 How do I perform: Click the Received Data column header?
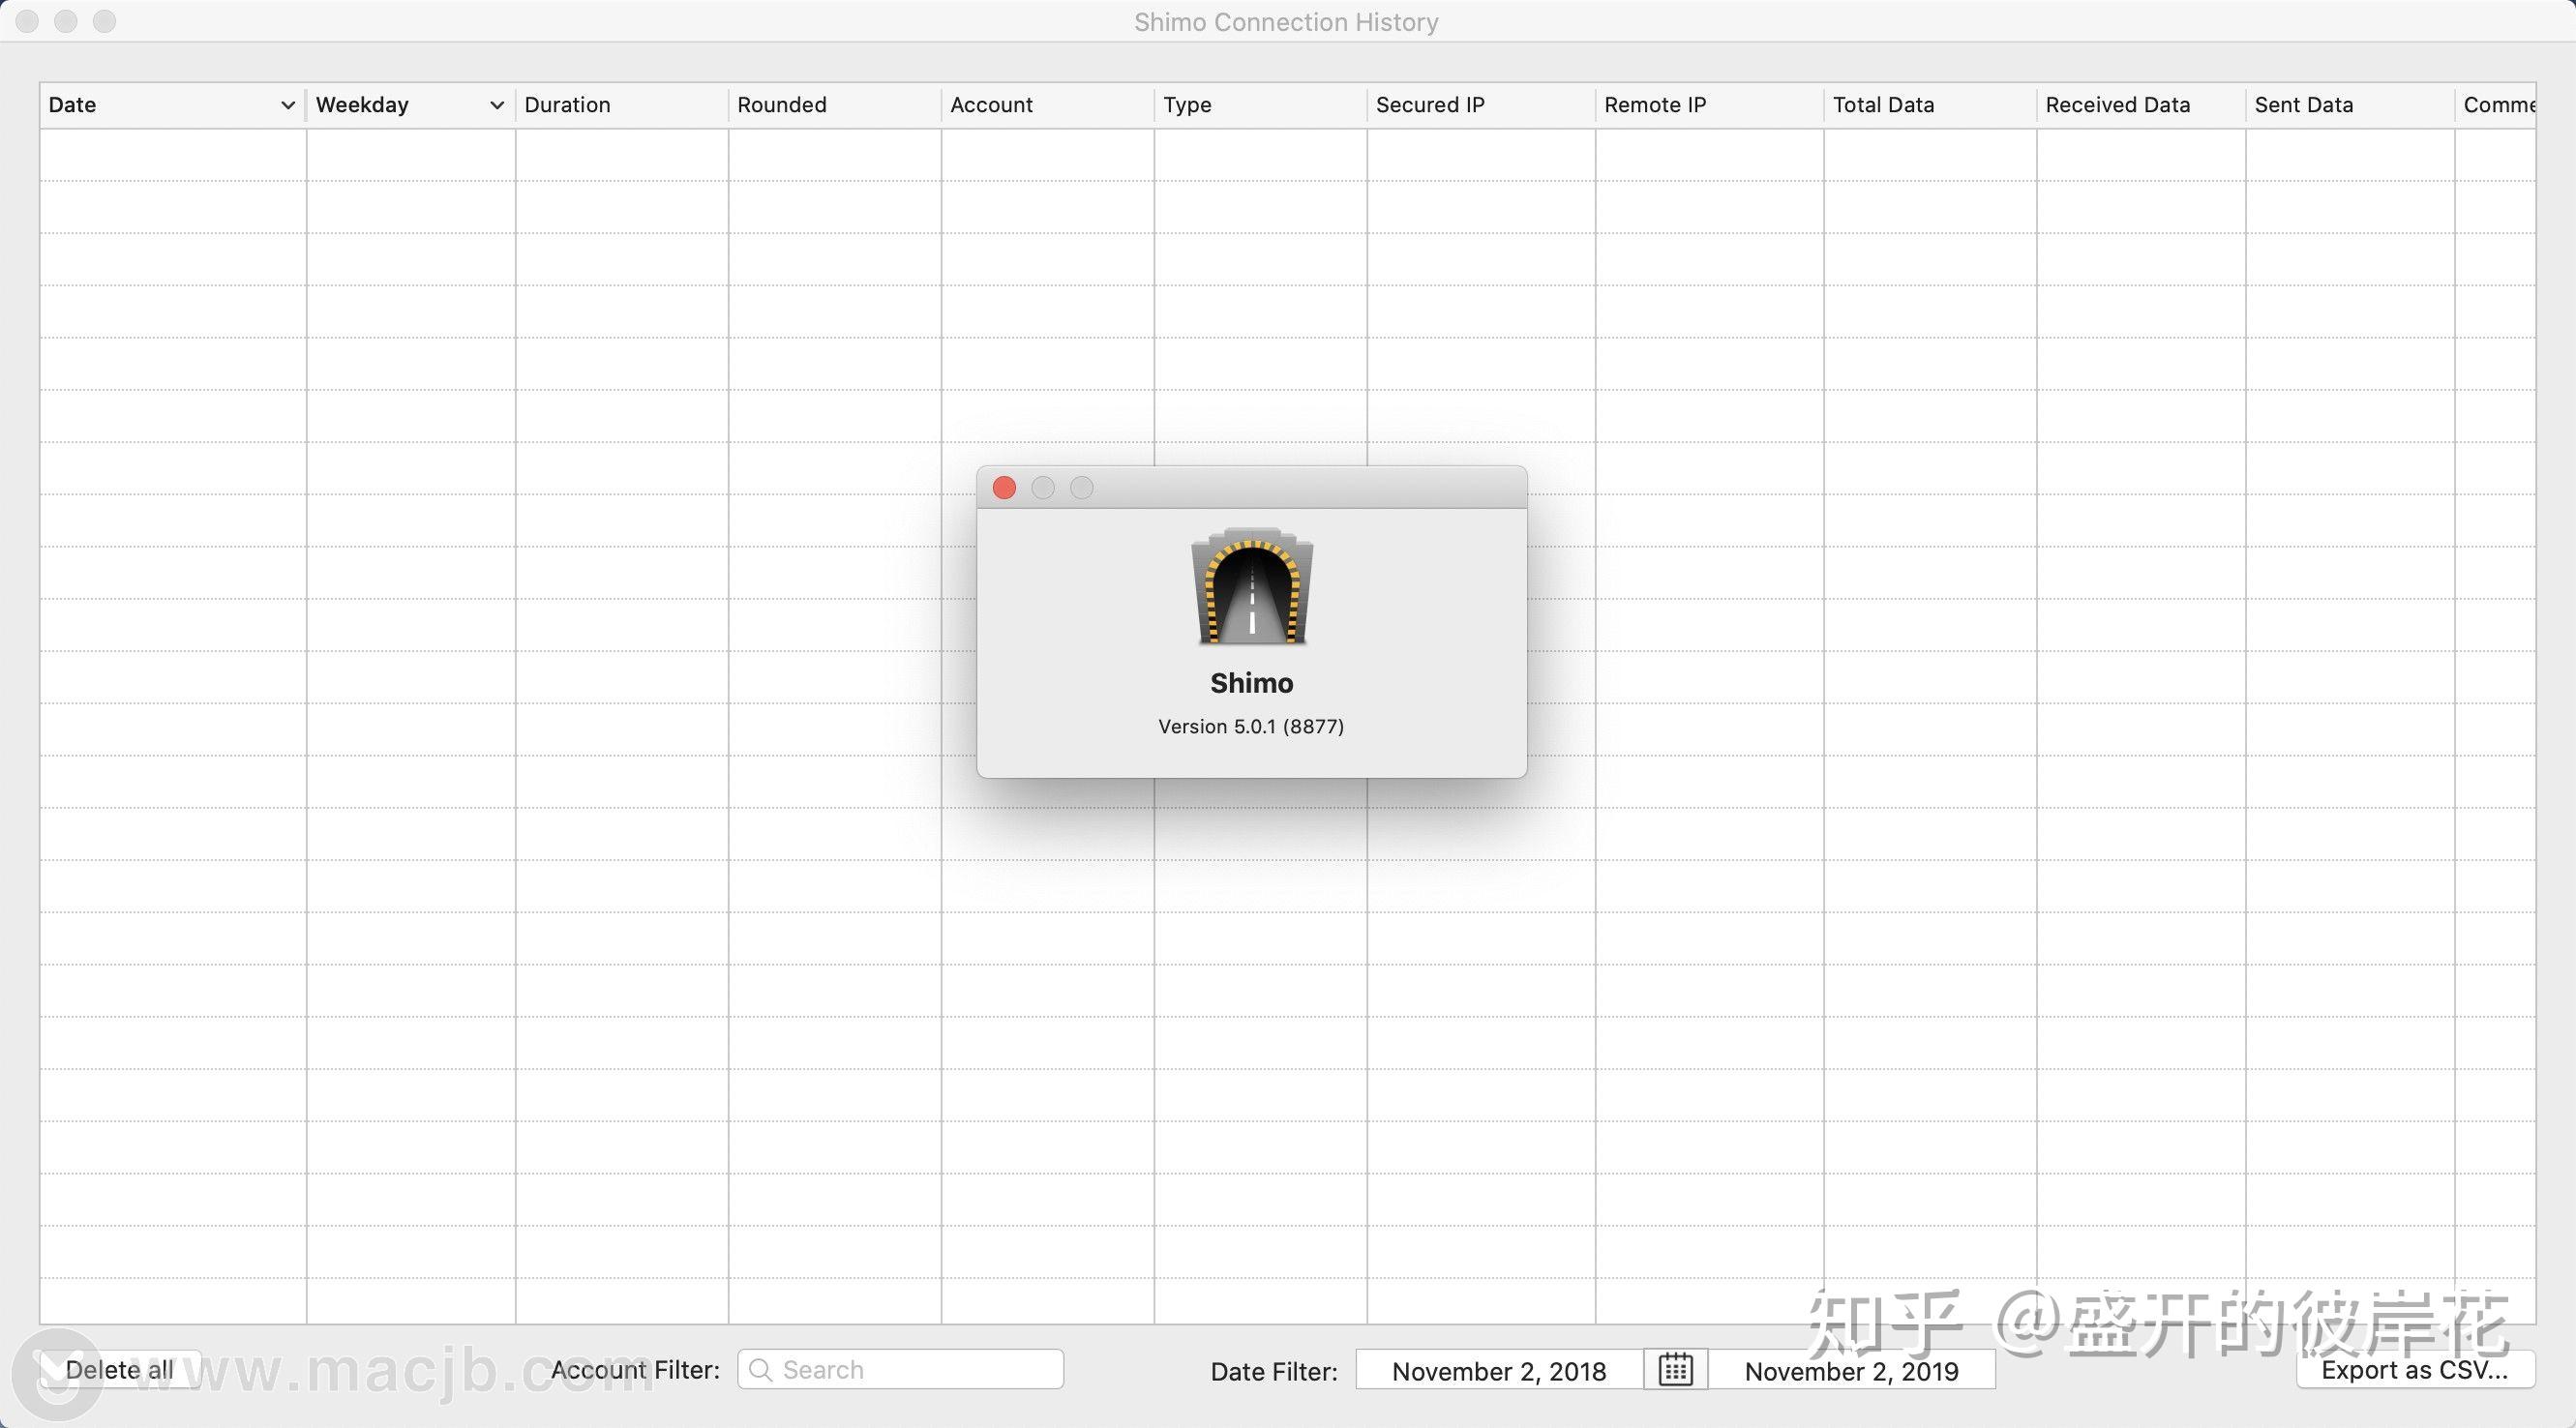tap(2117, 105)
